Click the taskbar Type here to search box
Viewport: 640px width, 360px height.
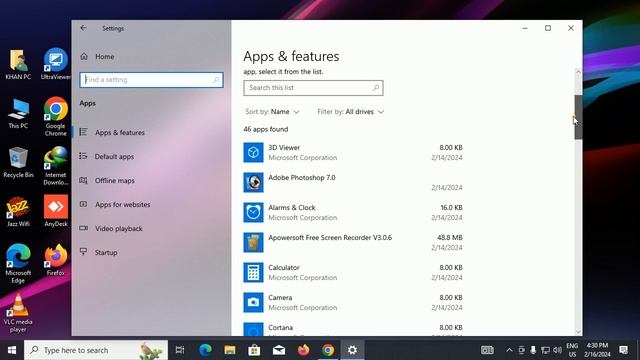(96, 350)
